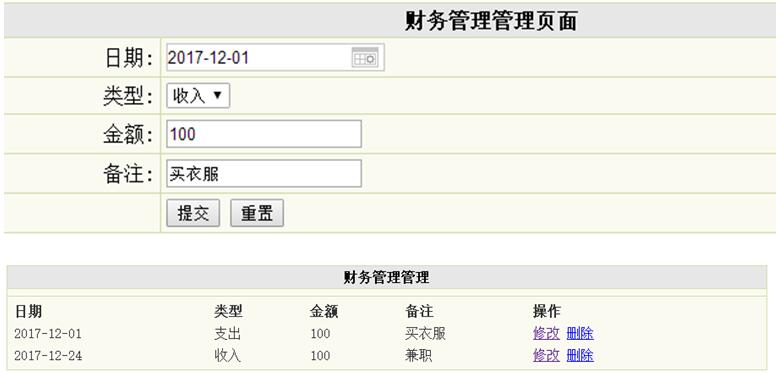
Task: Click the 100 amount in the 兼职 row
Action: pos(320,356)
